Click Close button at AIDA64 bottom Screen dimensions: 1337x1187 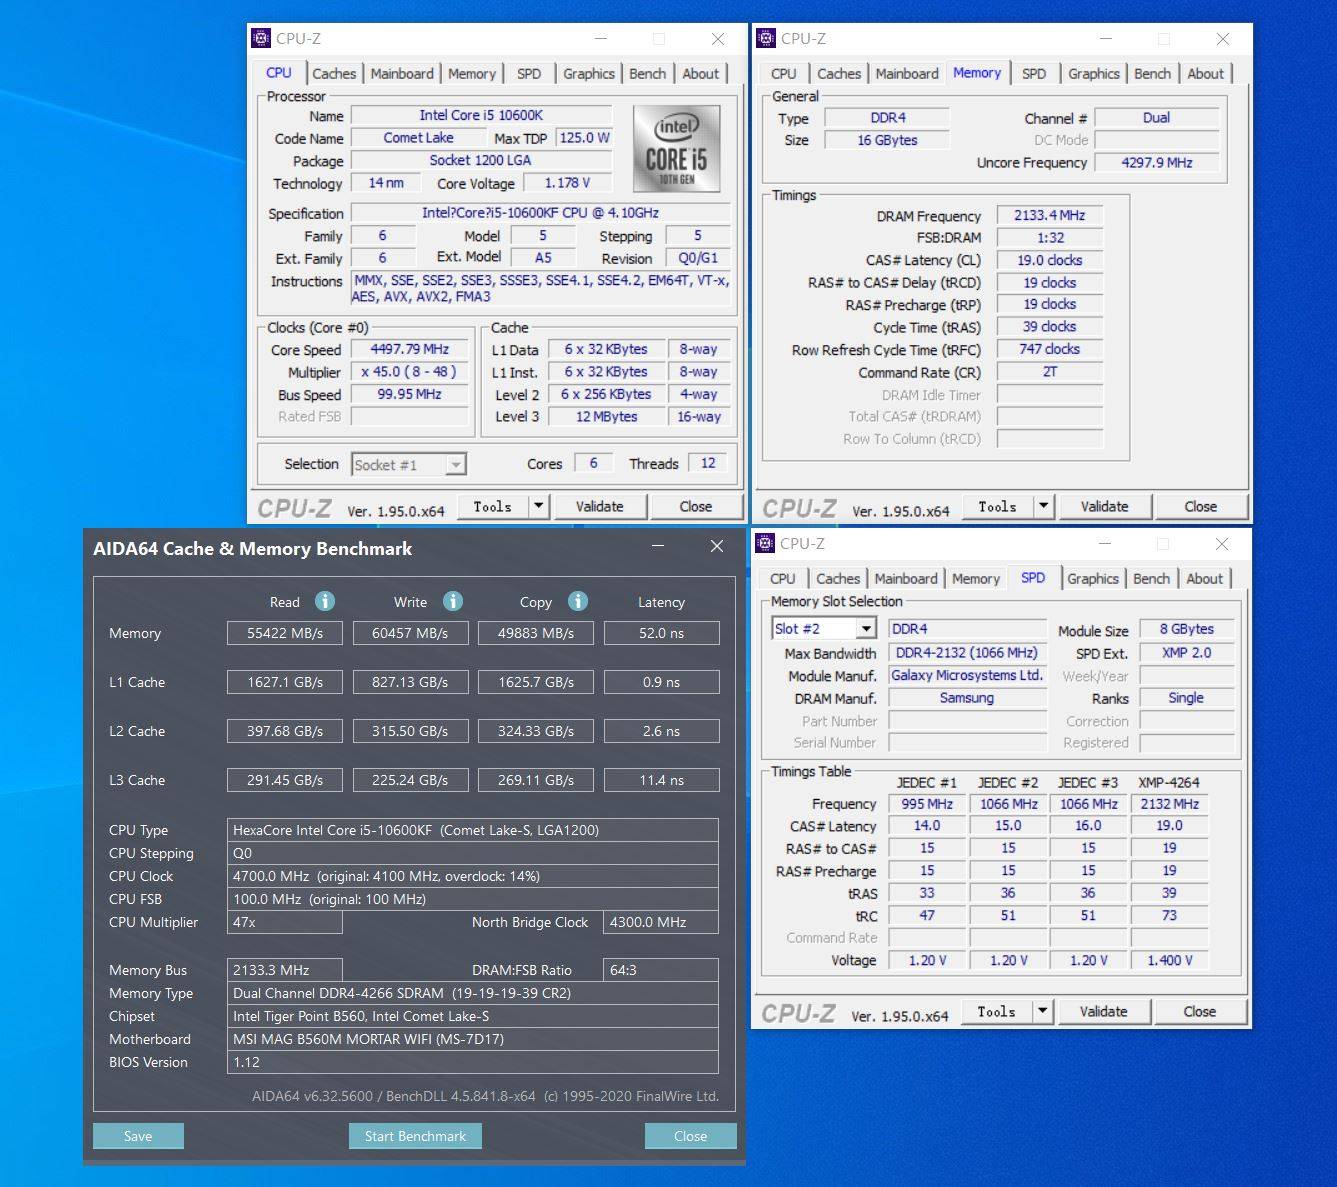pyautogui.click(x=690, y=1136)
